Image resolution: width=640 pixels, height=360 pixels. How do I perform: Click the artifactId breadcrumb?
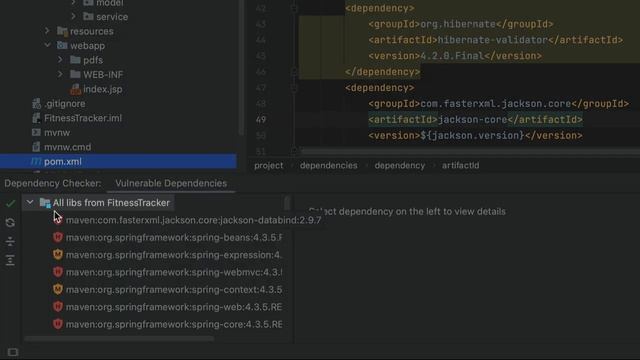460,165
